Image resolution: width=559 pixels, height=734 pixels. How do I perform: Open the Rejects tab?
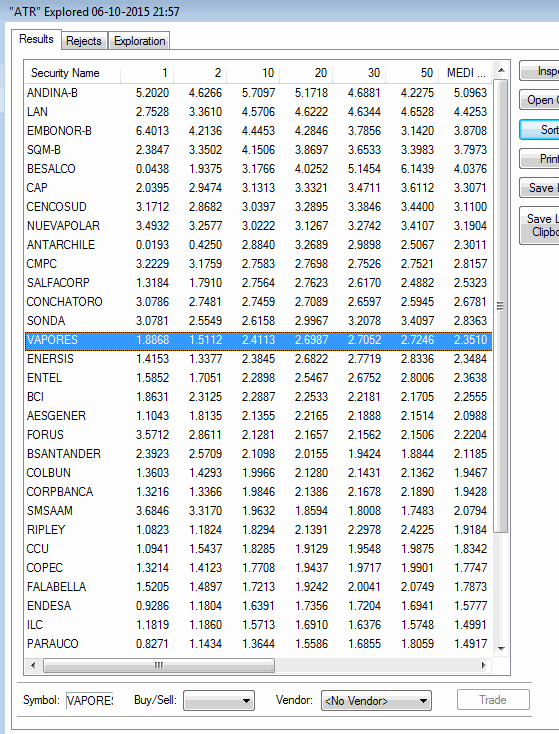pos(84,41)
